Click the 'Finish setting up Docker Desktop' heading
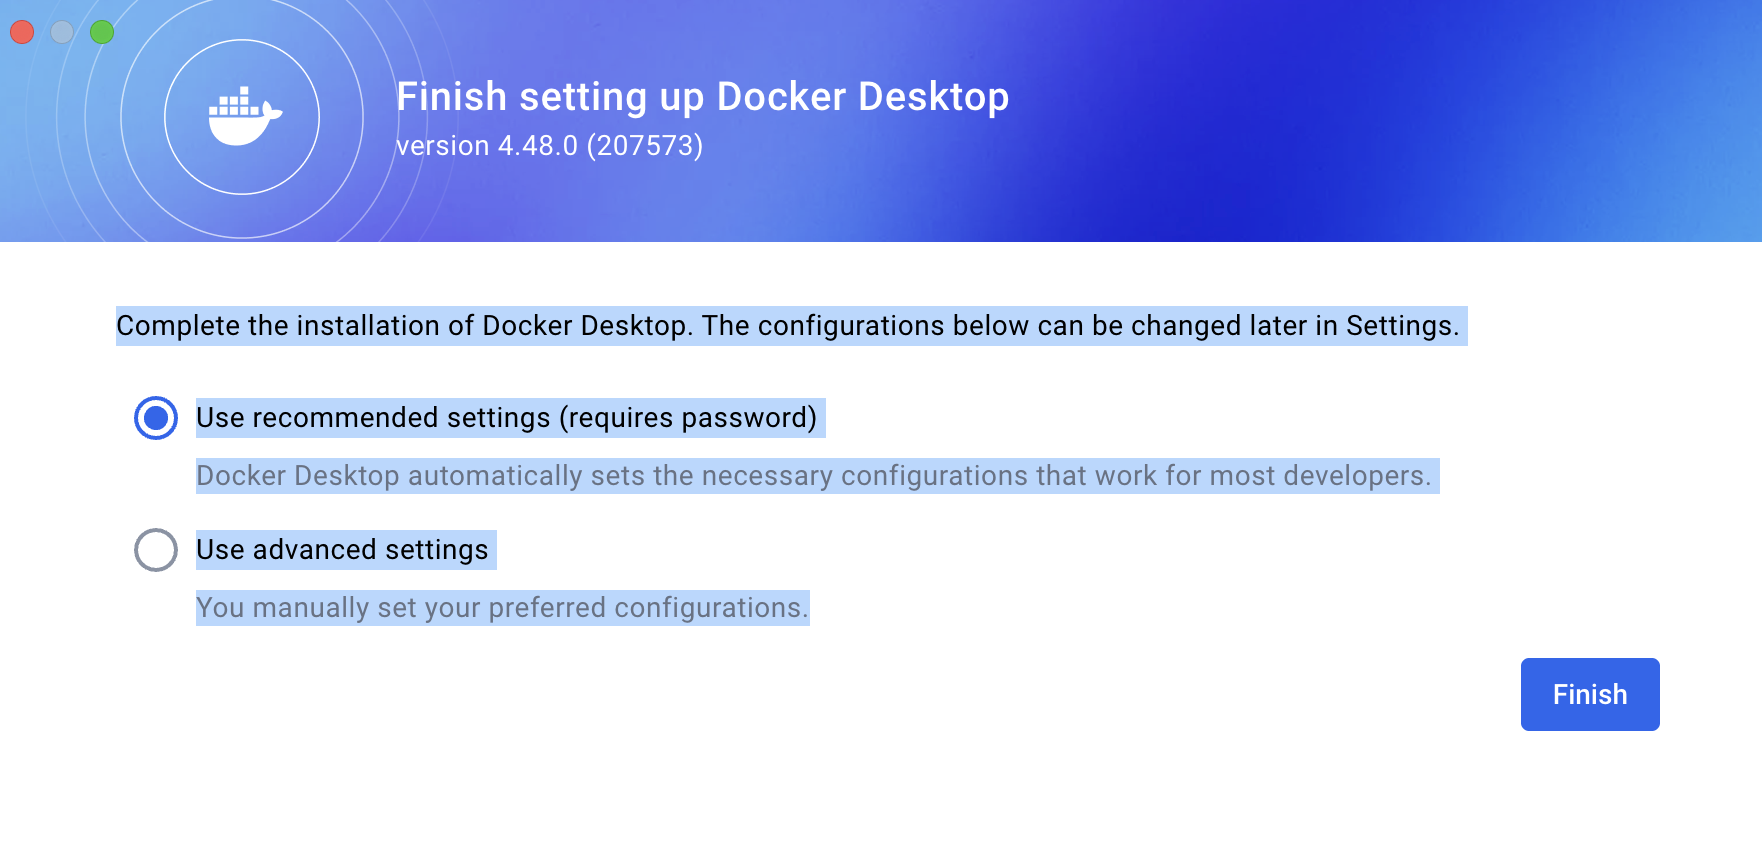Viewport: 1762px width, 854px height. (702, 97)
